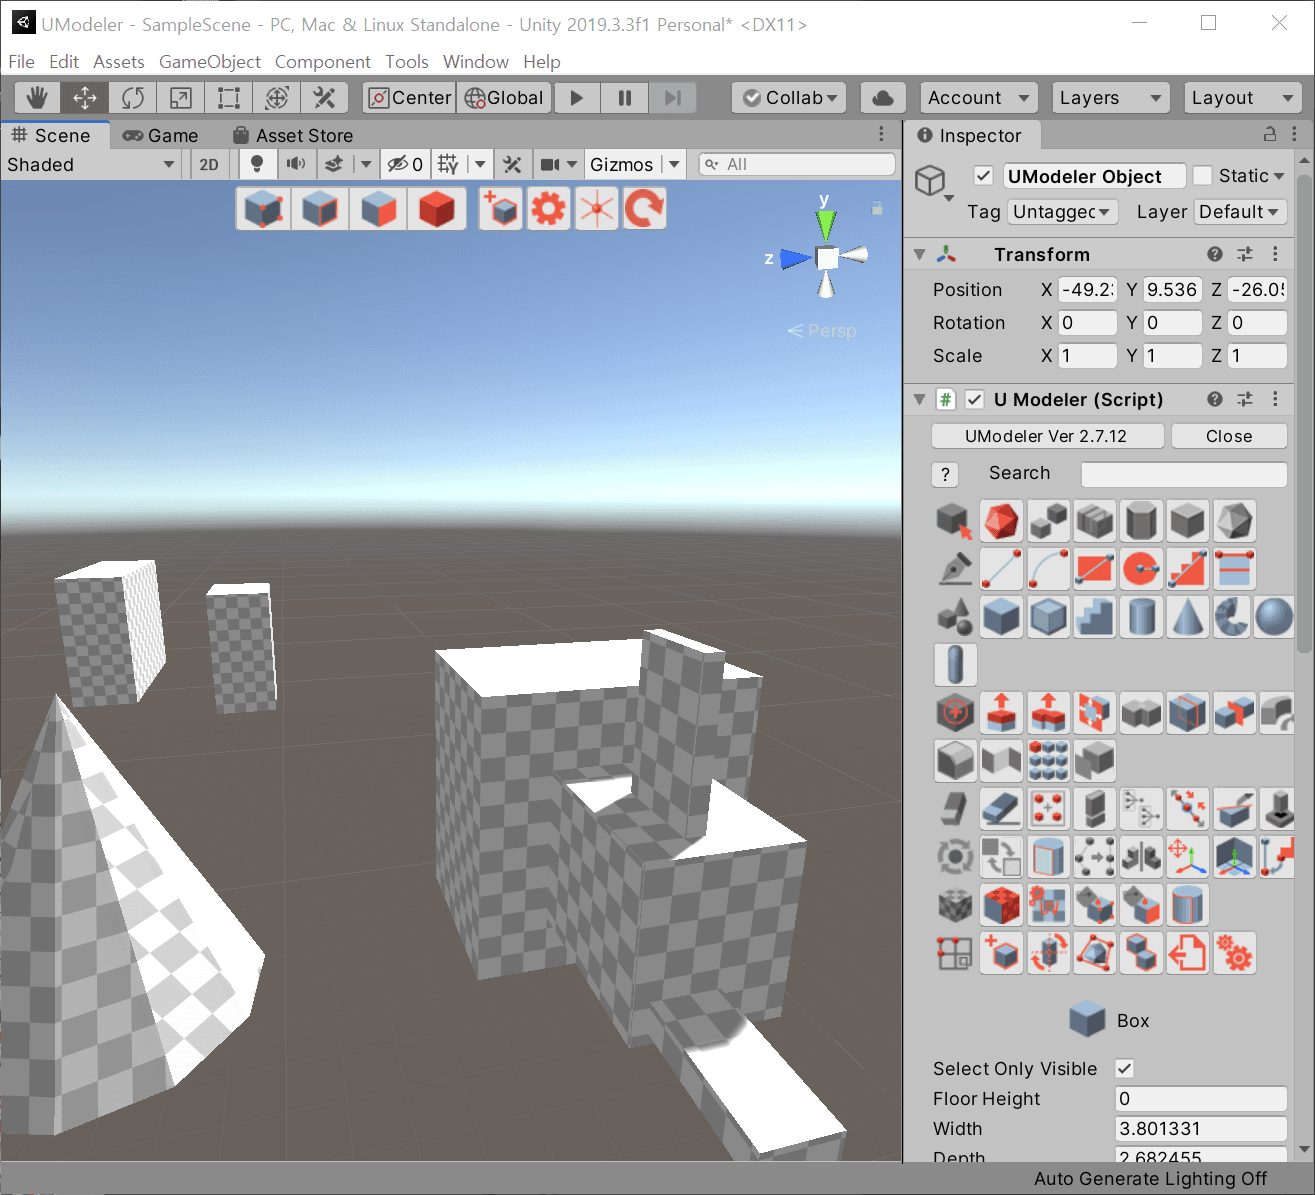Select the Disk drawing tool icon
This screenshot has width=1315, height=1195.
(1141, 569)
